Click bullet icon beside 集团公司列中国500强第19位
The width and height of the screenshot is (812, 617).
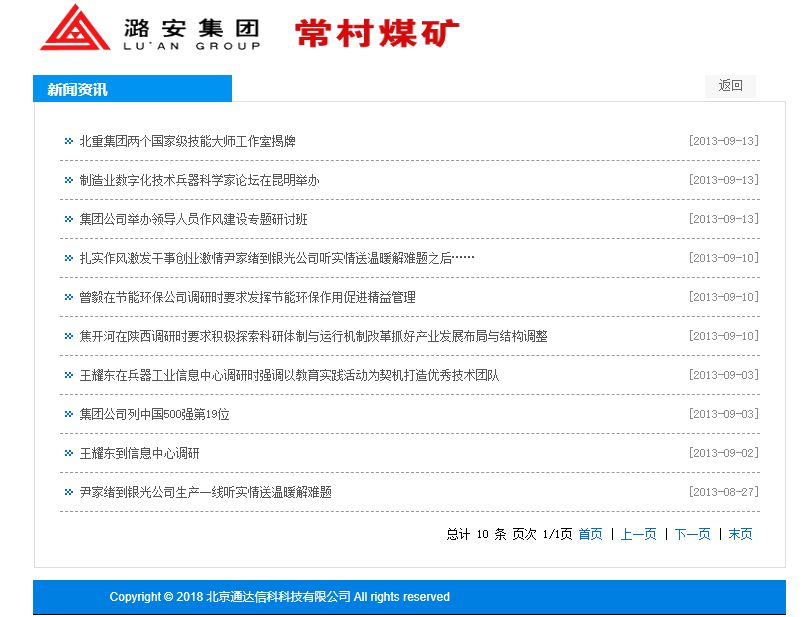[x=68, y=414]
